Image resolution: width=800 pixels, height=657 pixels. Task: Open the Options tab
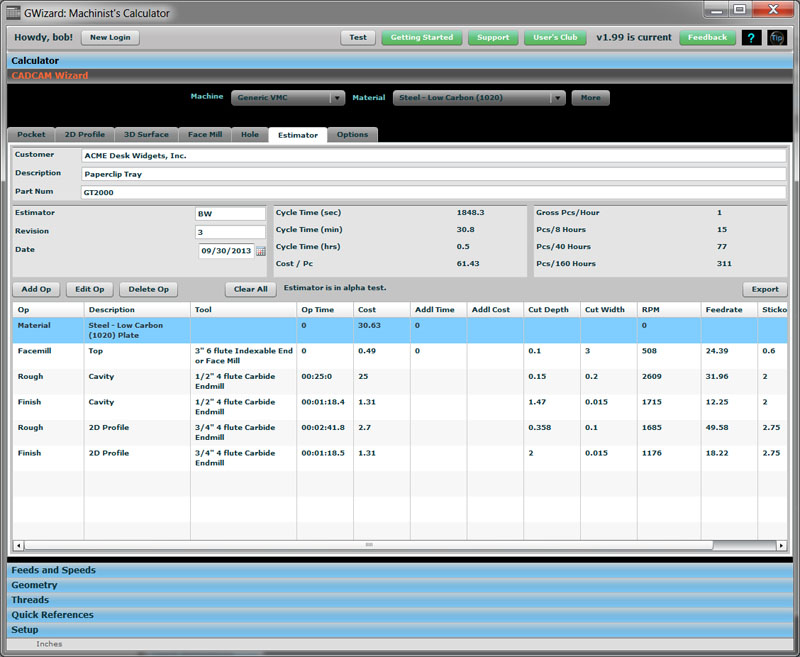pyautogui.click(x=352, y=135)
